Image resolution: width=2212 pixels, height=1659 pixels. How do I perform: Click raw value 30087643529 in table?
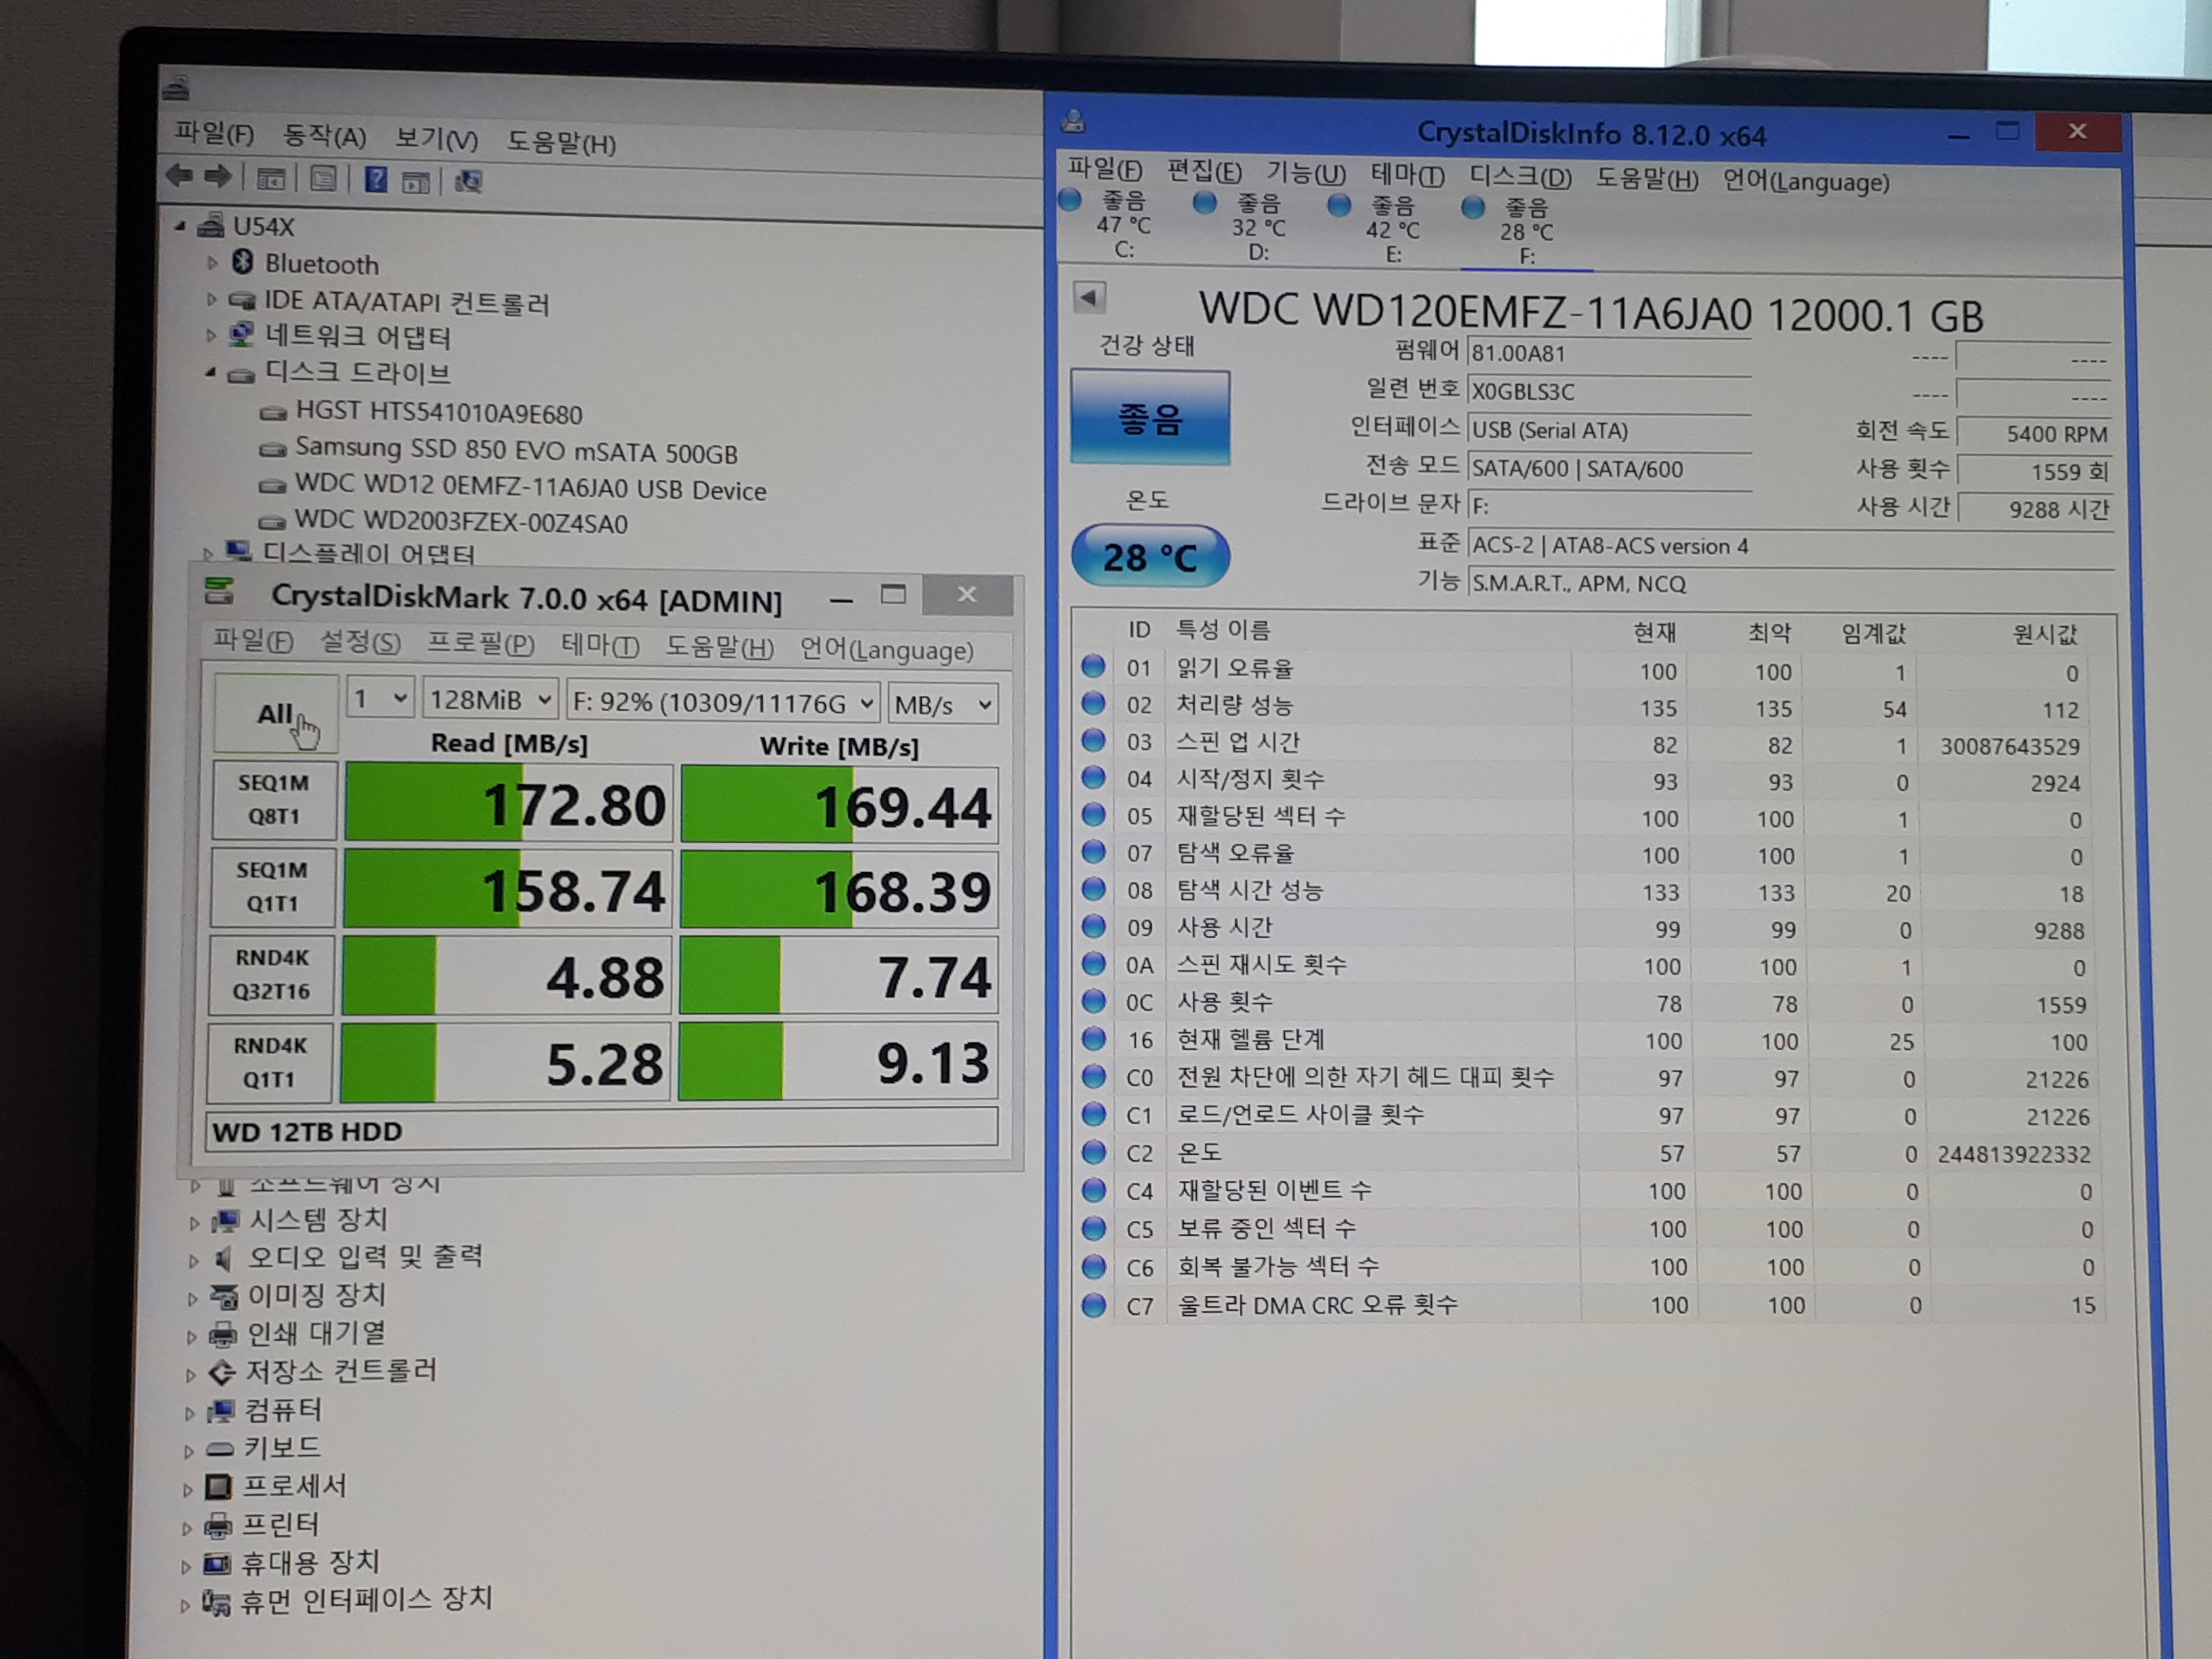(x=2010, y=746)
